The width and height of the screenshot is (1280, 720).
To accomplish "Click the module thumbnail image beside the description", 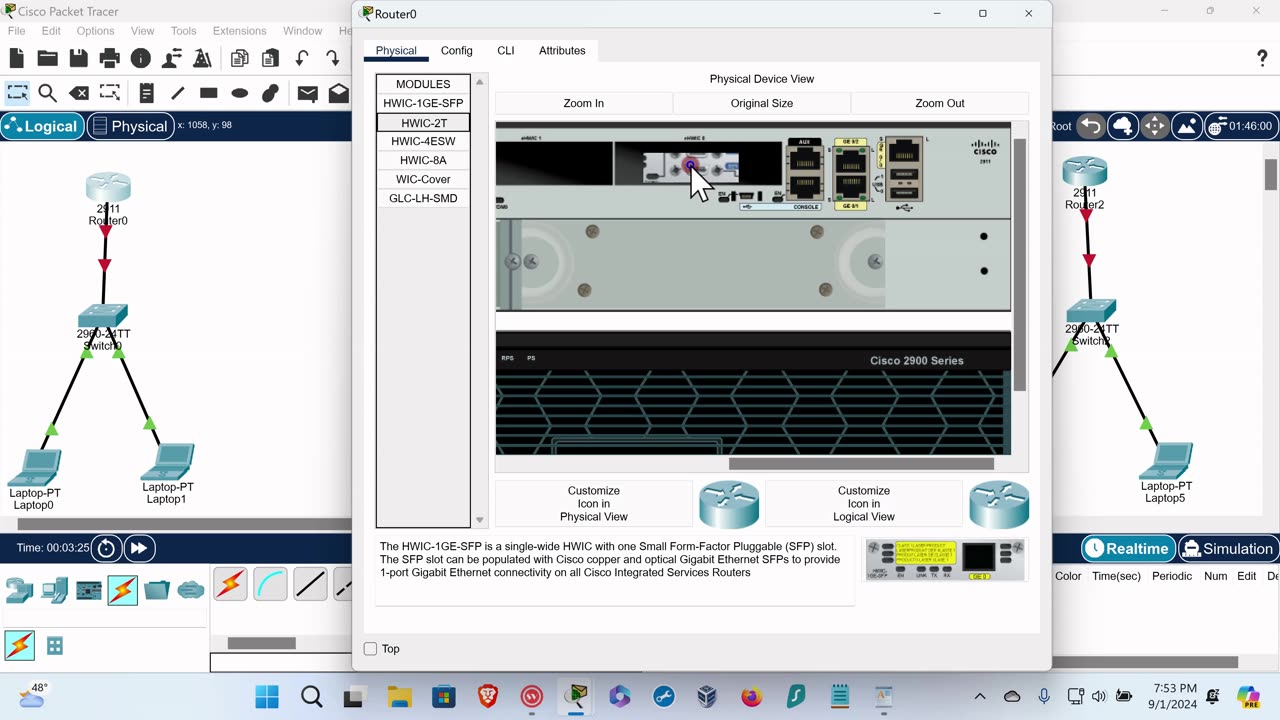I will 945,561.
